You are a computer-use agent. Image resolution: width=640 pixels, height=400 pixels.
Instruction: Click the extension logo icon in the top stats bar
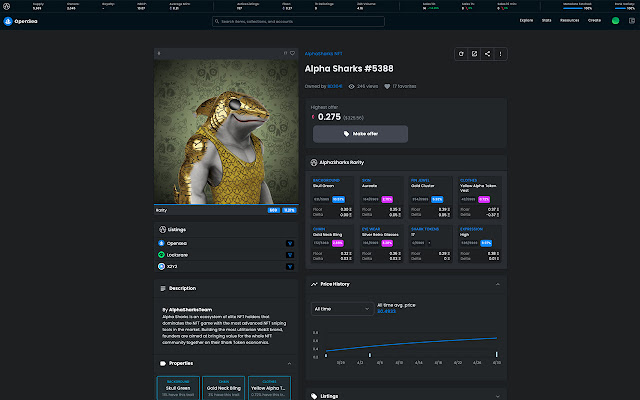click(x=7, y=6)
